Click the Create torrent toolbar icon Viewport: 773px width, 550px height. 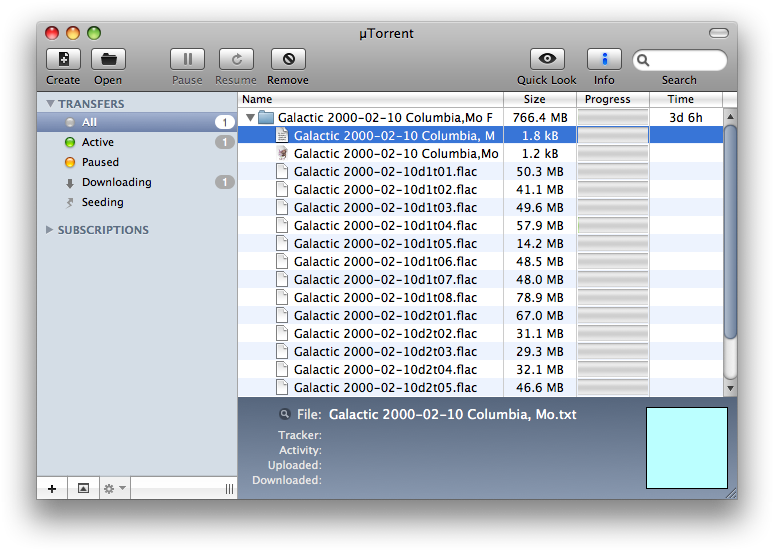point(63,59)
